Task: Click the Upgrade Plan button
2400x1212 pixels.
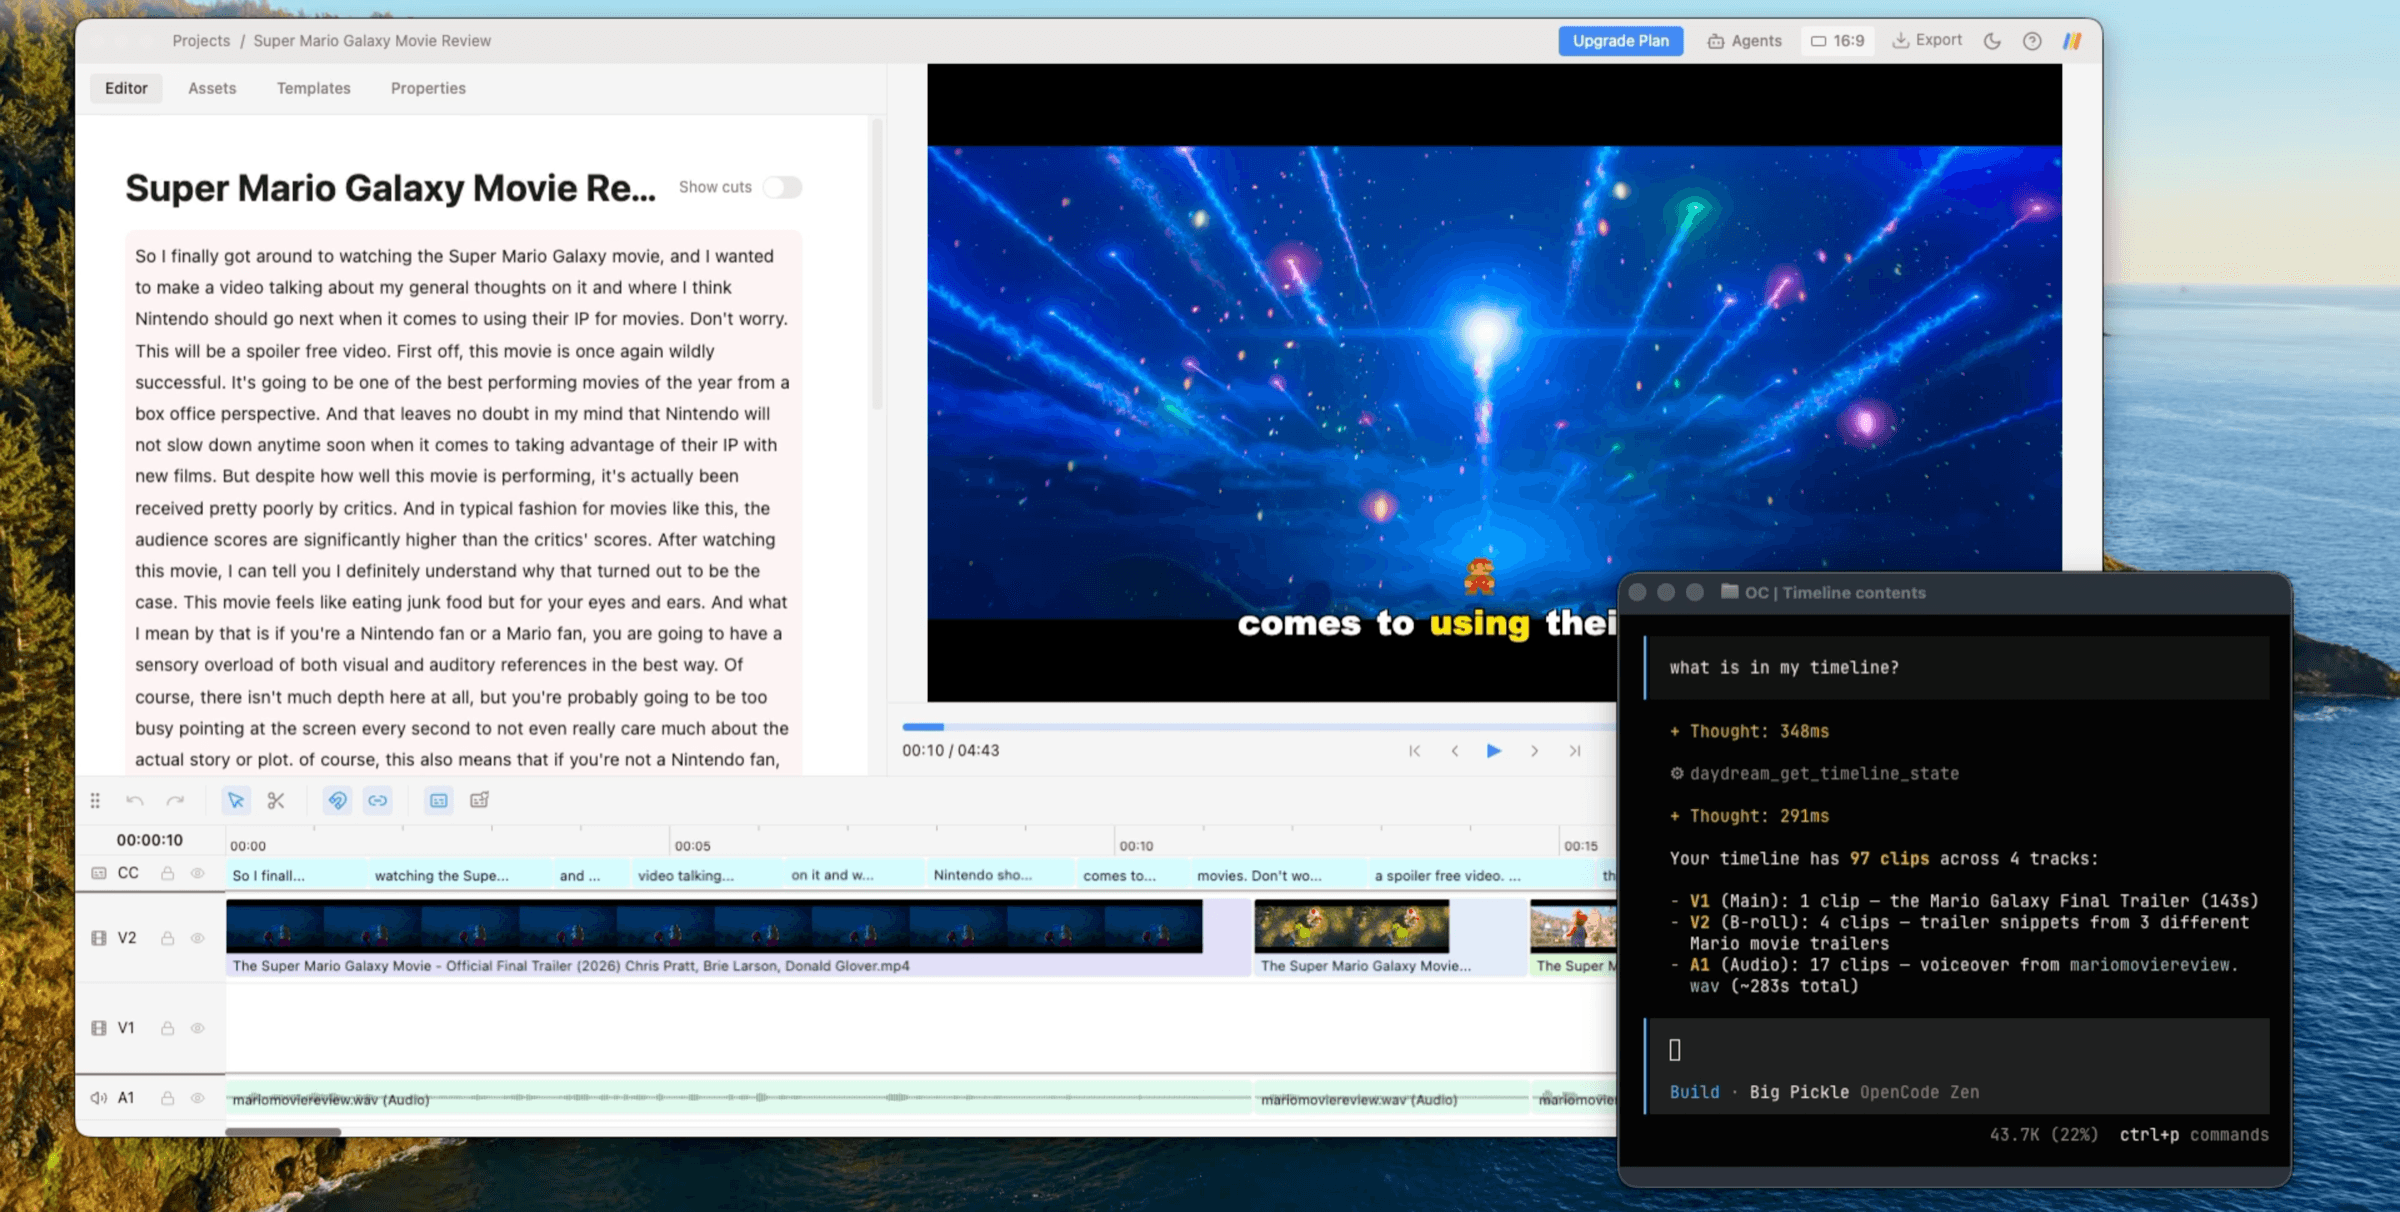Action: click(x=1620, y=41)
